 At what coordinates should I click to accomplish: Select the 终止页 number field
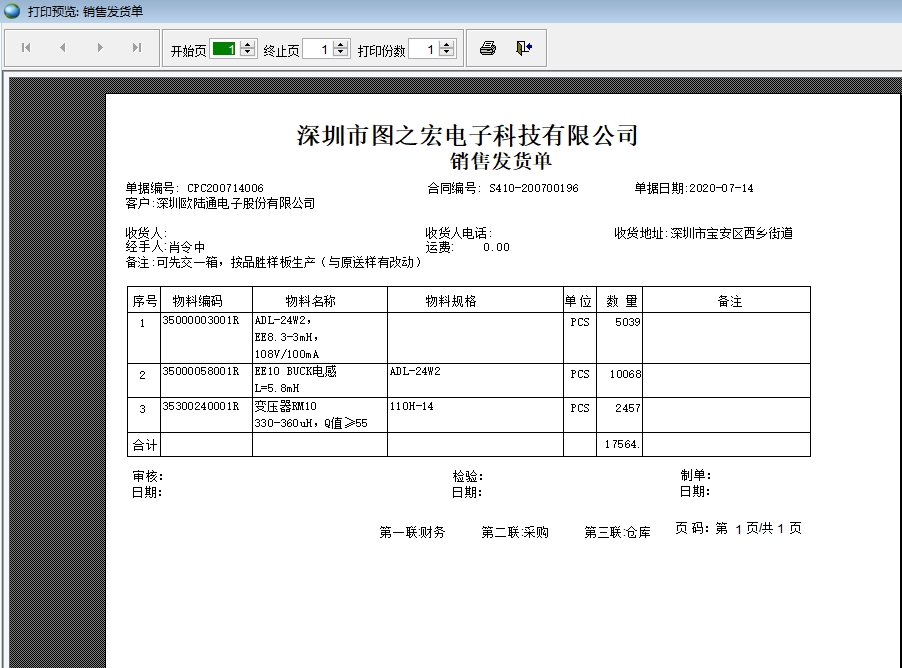pos(318,46)
